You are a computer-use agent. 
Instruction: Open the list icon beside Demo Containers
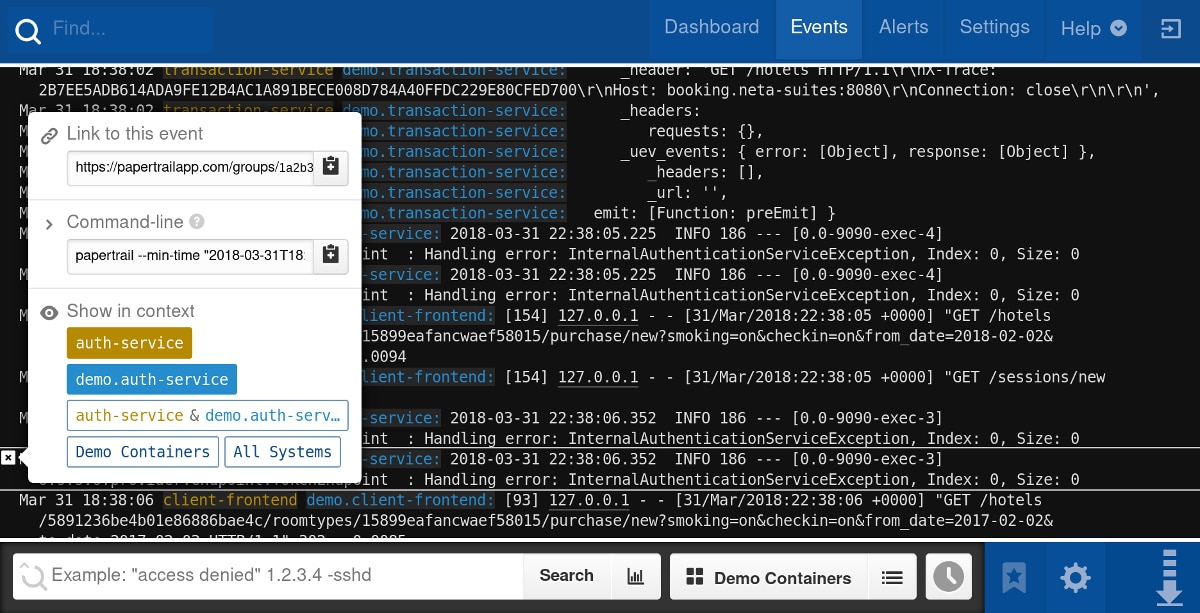click(892, 577)
